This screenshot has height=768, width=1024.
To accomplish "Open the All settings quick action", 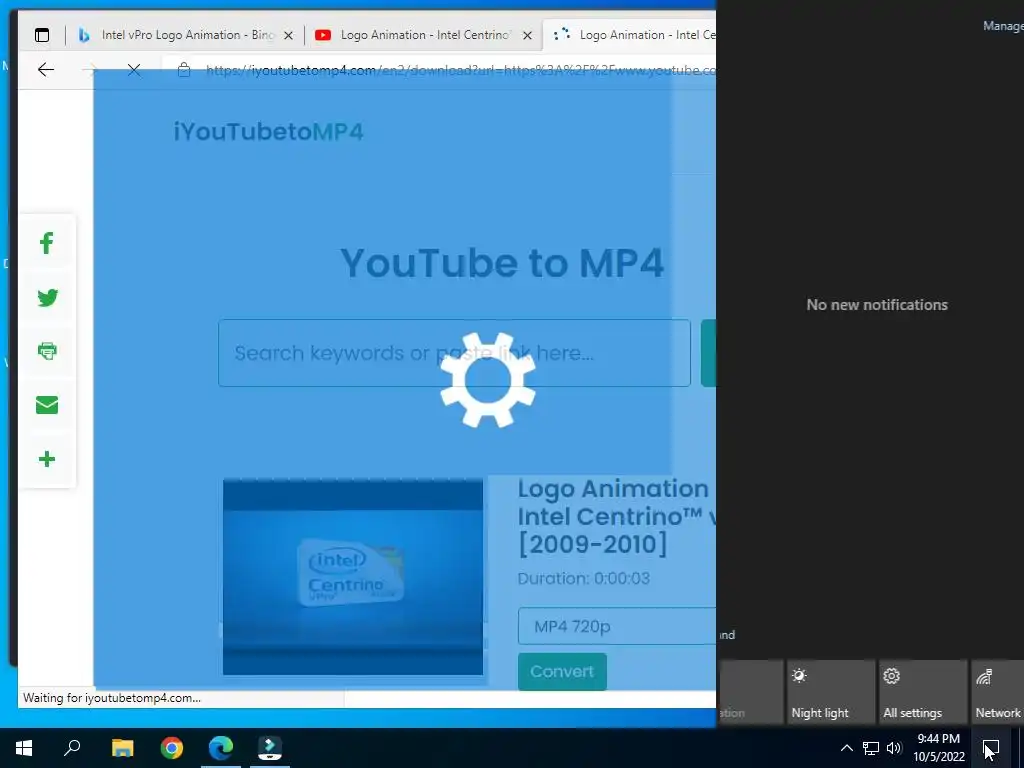I will coord(922,692).
